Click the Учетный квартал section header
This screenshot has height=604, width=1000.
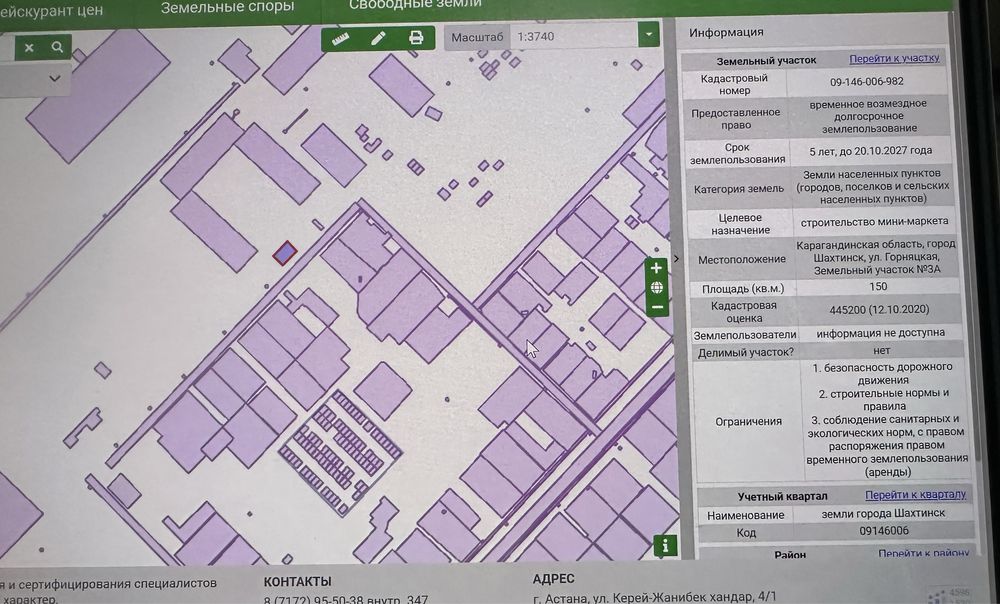(783, 496)
